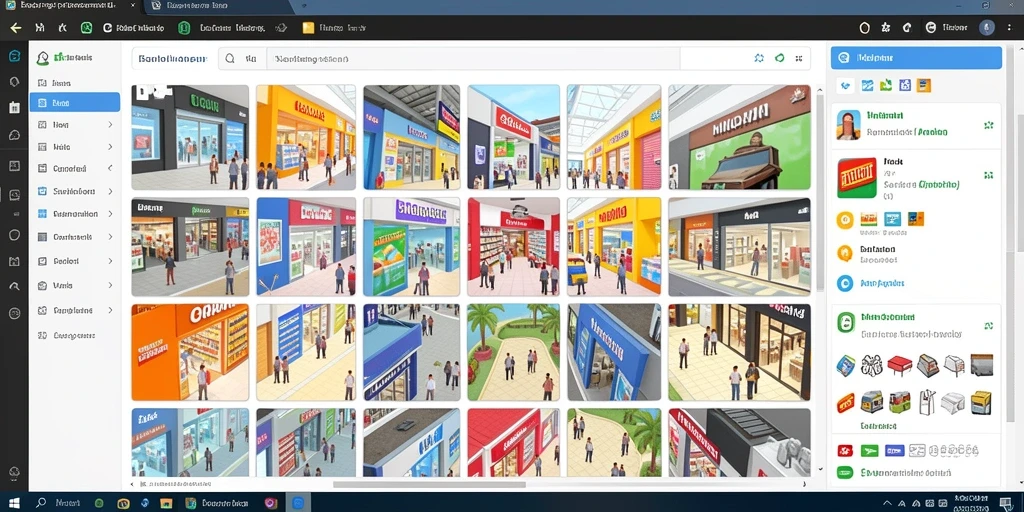Image resolution: width=1024 pixels, height=512 pixels.
Task: Open the browser three-dot menu
Action: click(1010, 28)
